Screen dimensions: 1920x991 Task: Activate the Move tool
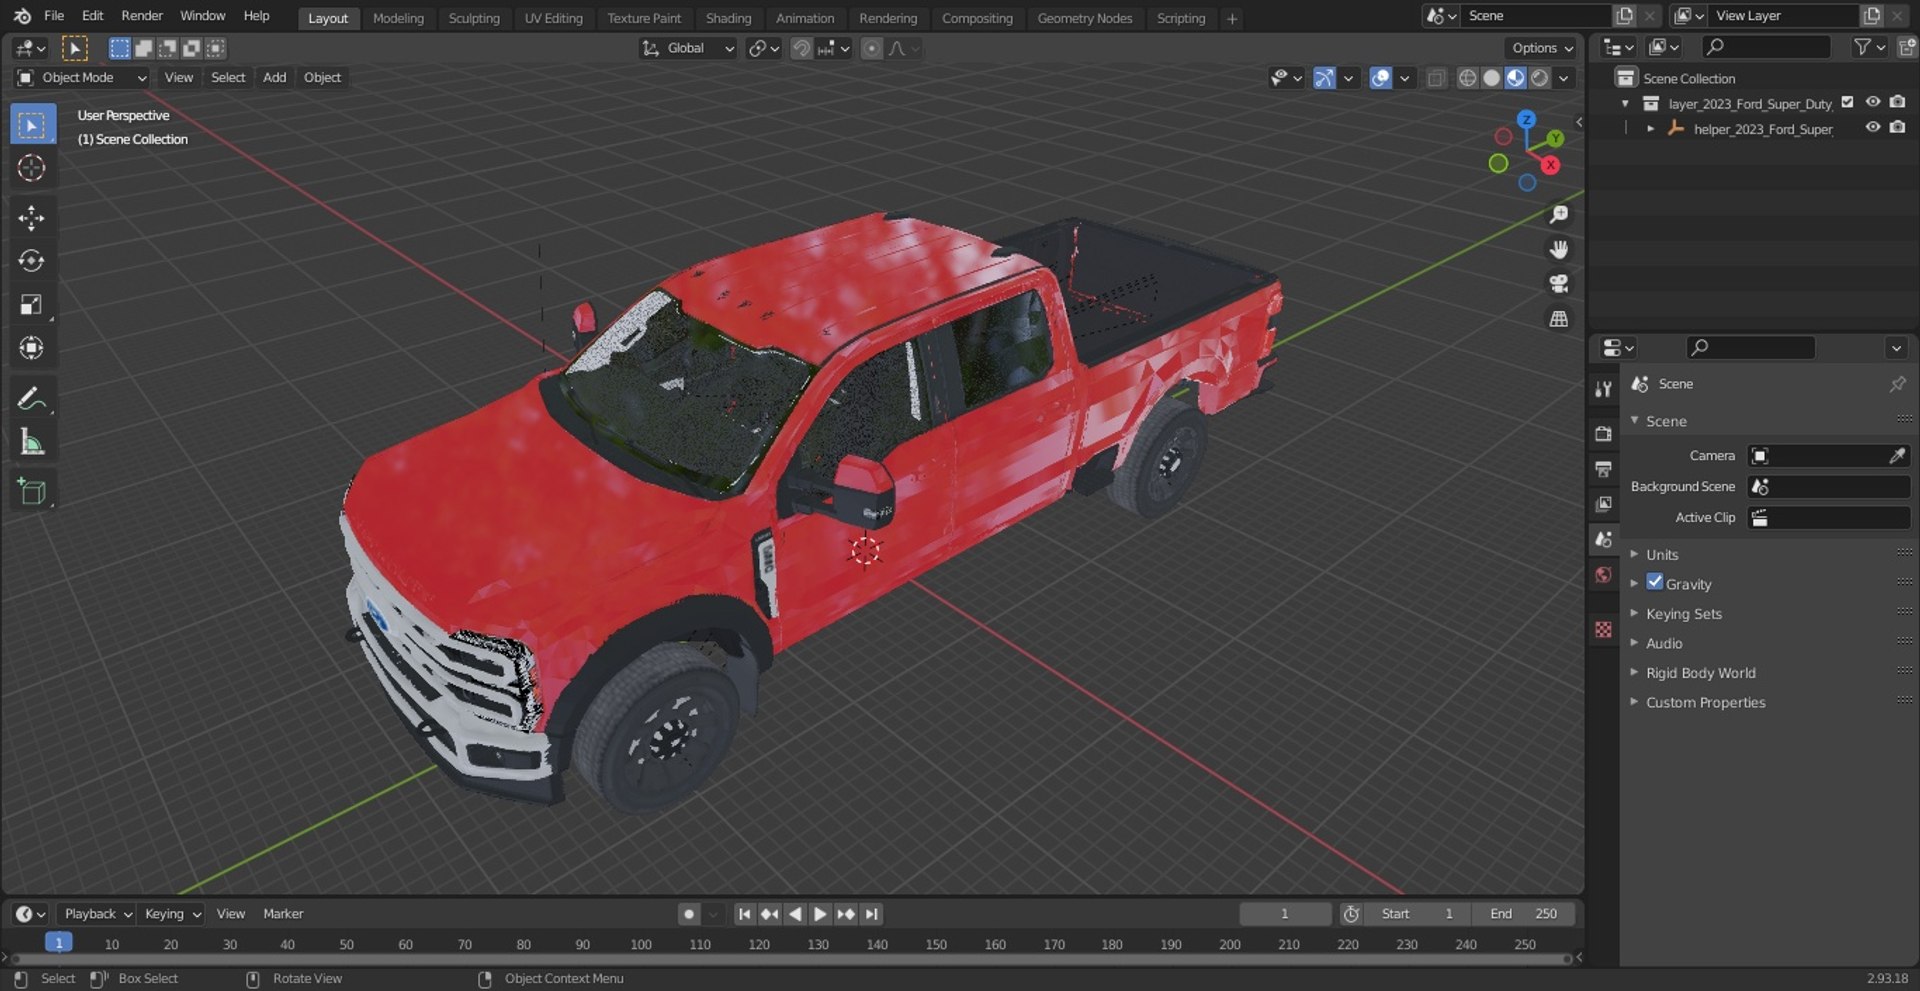click(32, 218)
